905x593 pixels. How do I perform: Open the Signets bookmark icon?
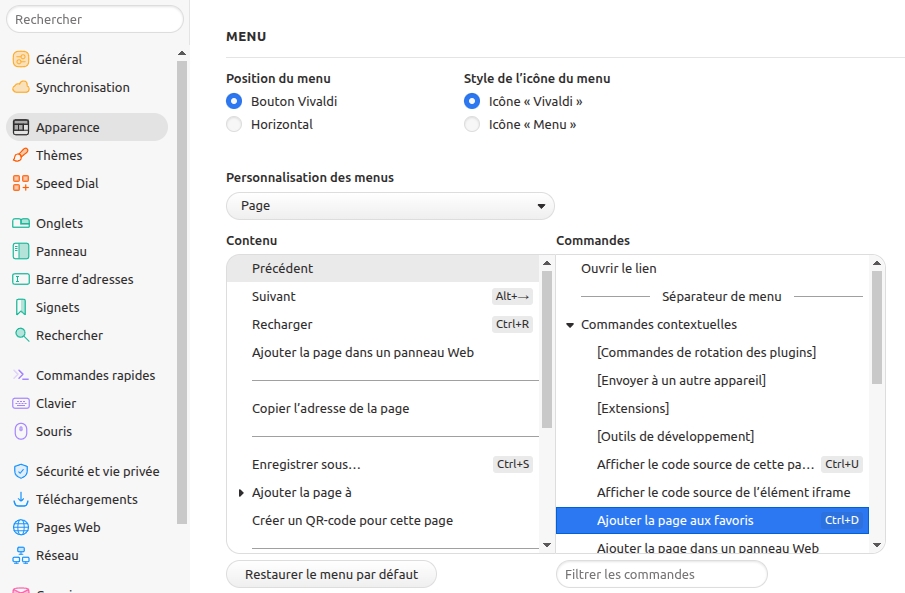tap(20, 307)
